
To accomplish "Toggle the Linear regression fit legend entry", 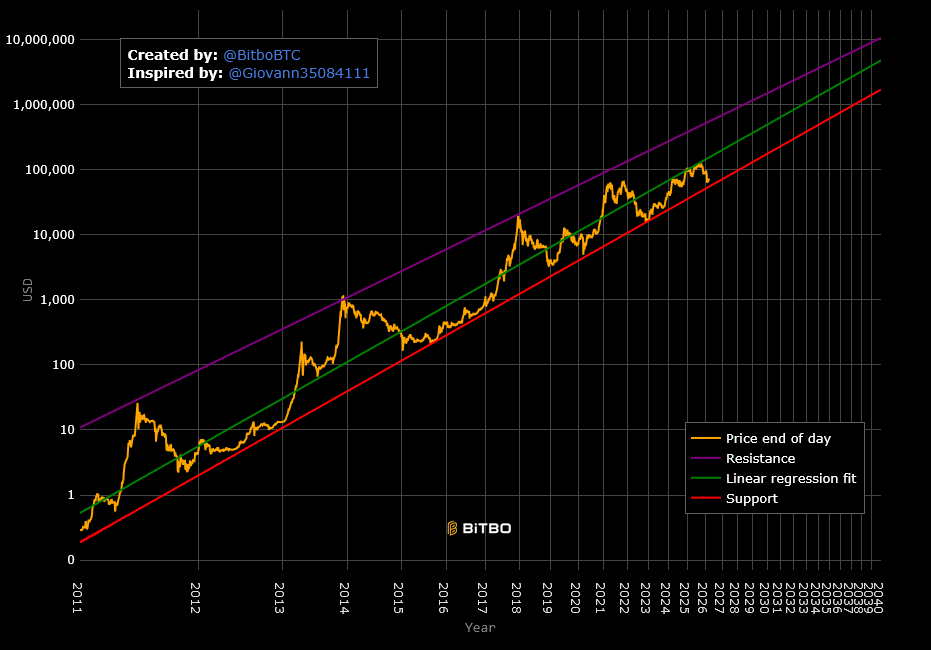I will 790,478.
